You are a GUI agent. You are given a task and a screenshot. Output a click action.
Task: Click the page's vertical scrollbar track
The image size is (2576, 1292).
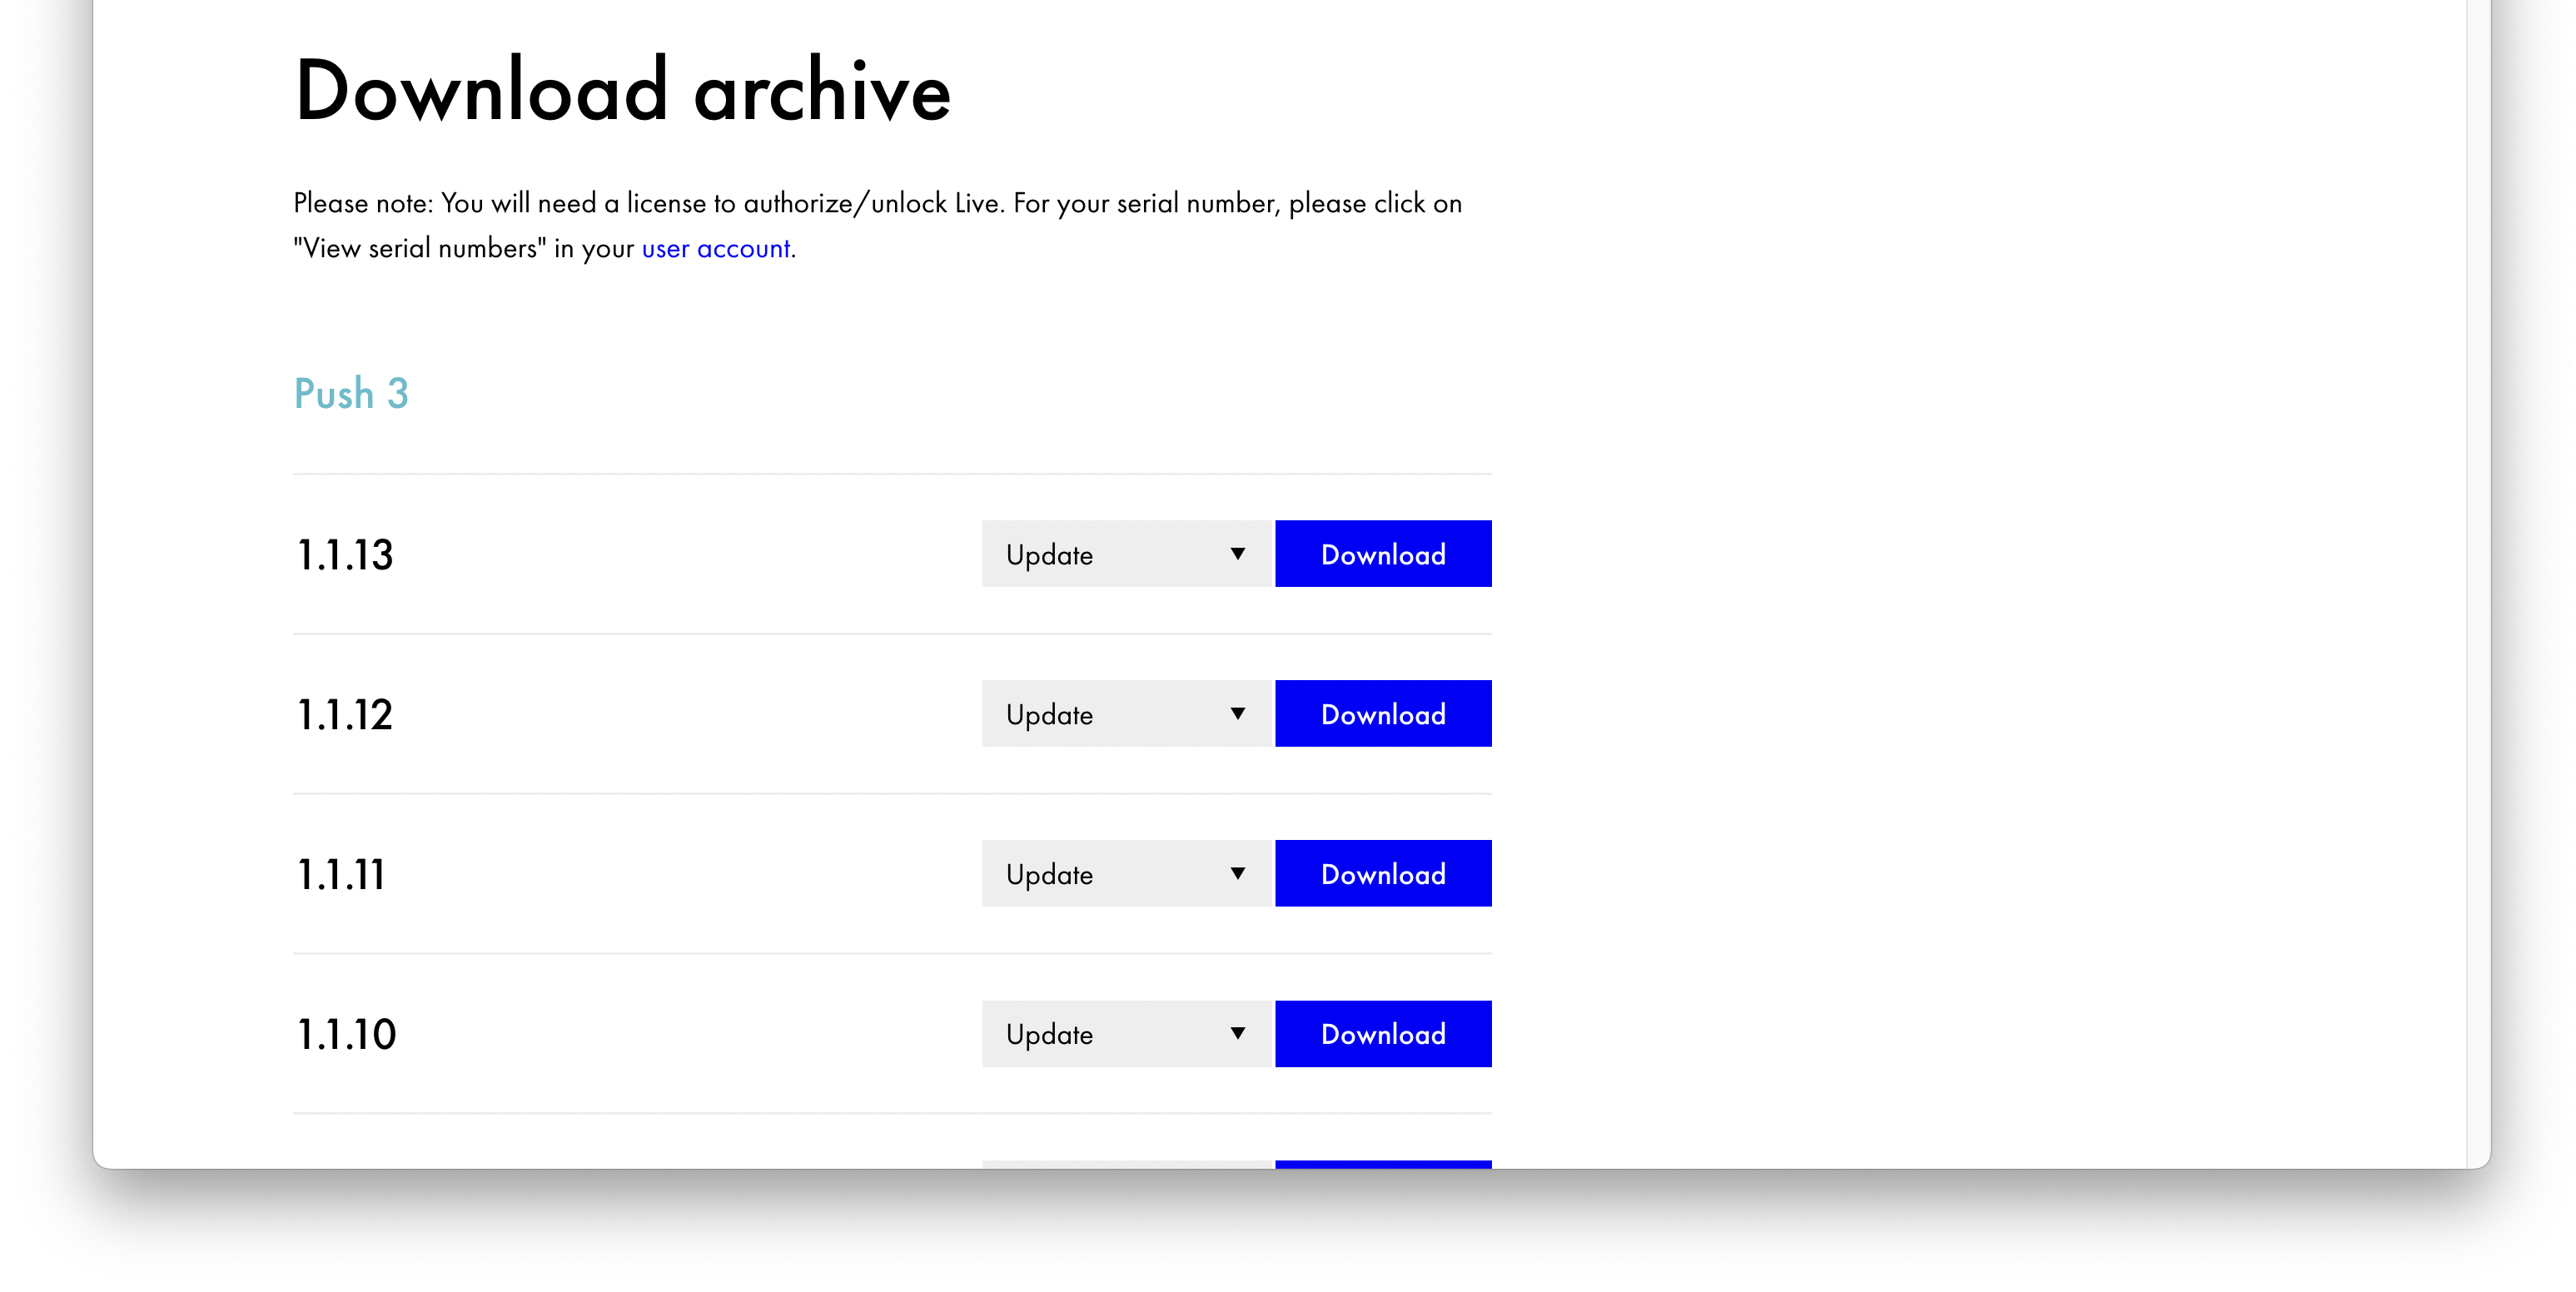(x=2477, y=600)
